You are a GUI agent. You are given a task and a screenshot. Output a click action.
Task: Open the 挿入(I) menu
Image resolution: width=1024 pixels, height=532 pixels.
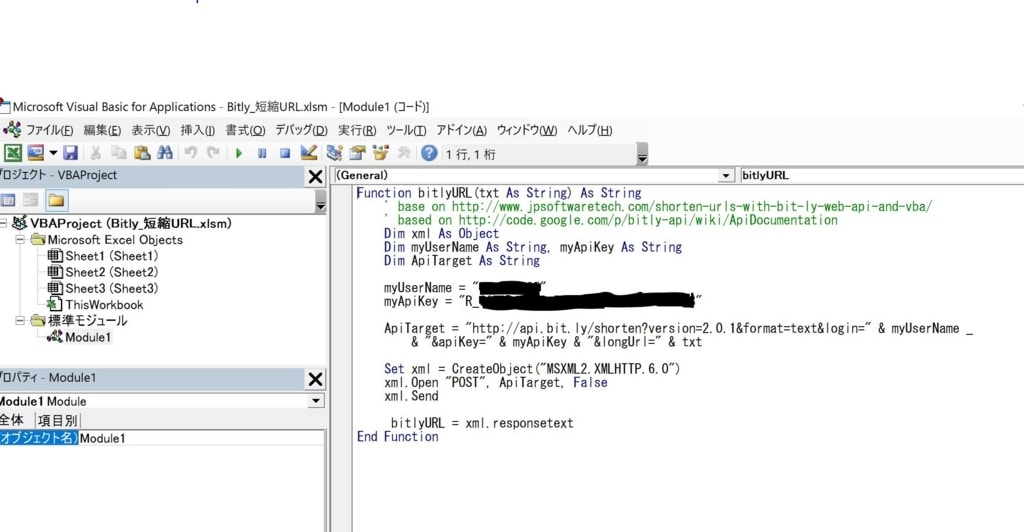198,131
